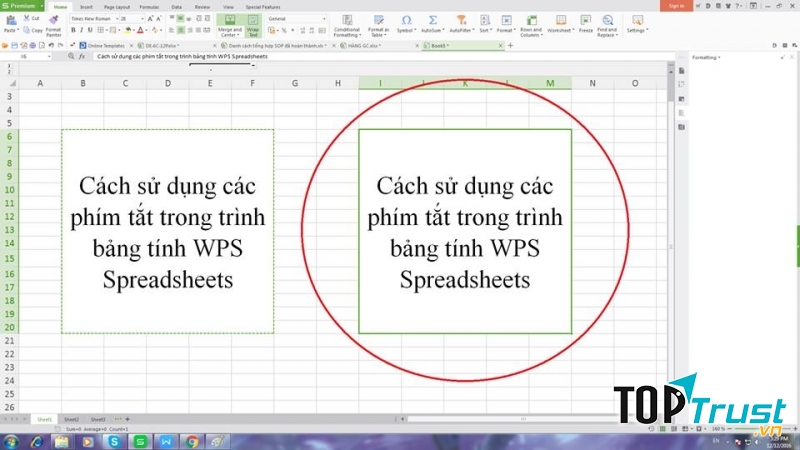Screen dimensions: 800x450
Task: Add a new sheet with plus button
Action: pos(128,419)
